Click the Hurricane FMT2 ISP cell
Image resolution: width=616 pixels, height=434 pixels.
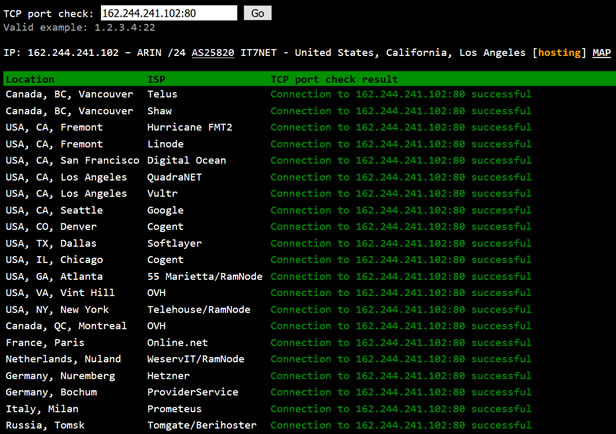190,128
